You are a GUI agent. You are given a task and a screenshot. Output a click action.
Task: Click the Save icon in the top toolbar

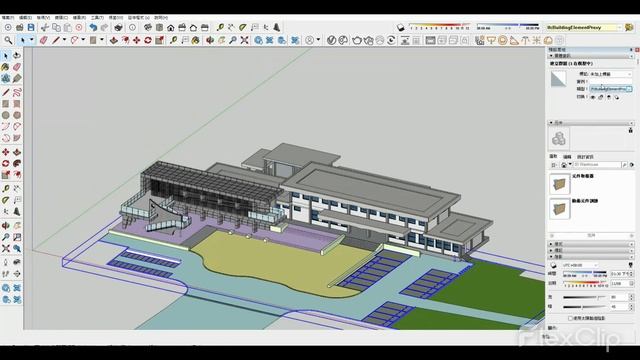click(x=31, y=27)
